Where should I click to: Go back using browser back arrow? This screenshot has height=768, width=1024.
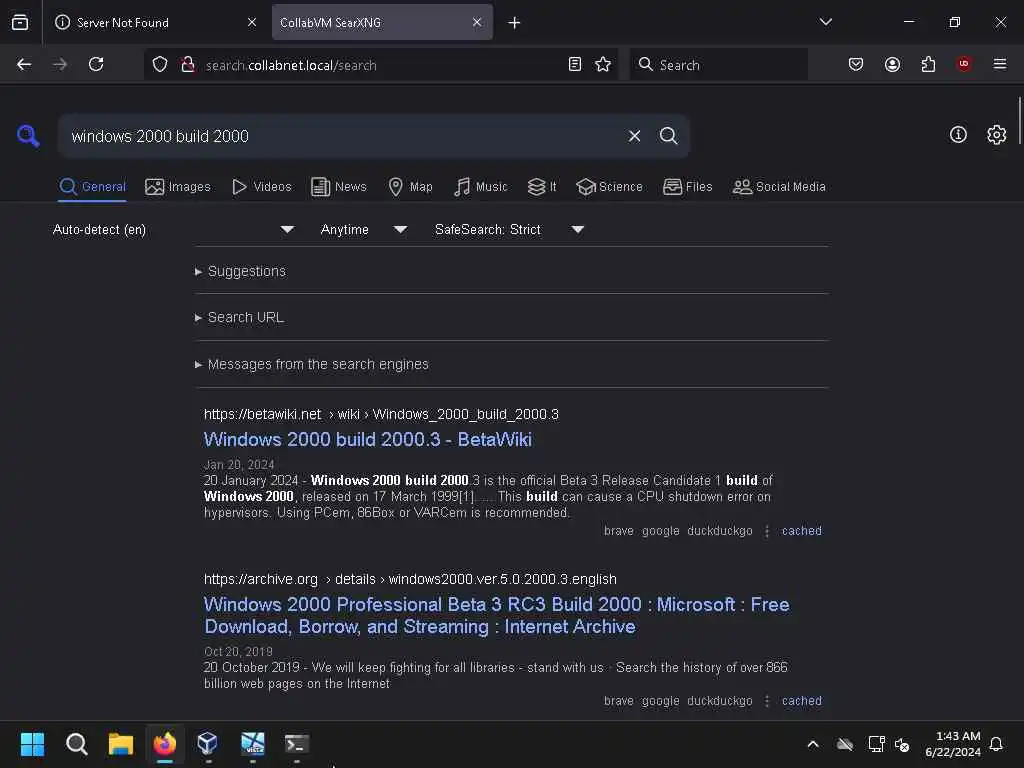[24, 64]
